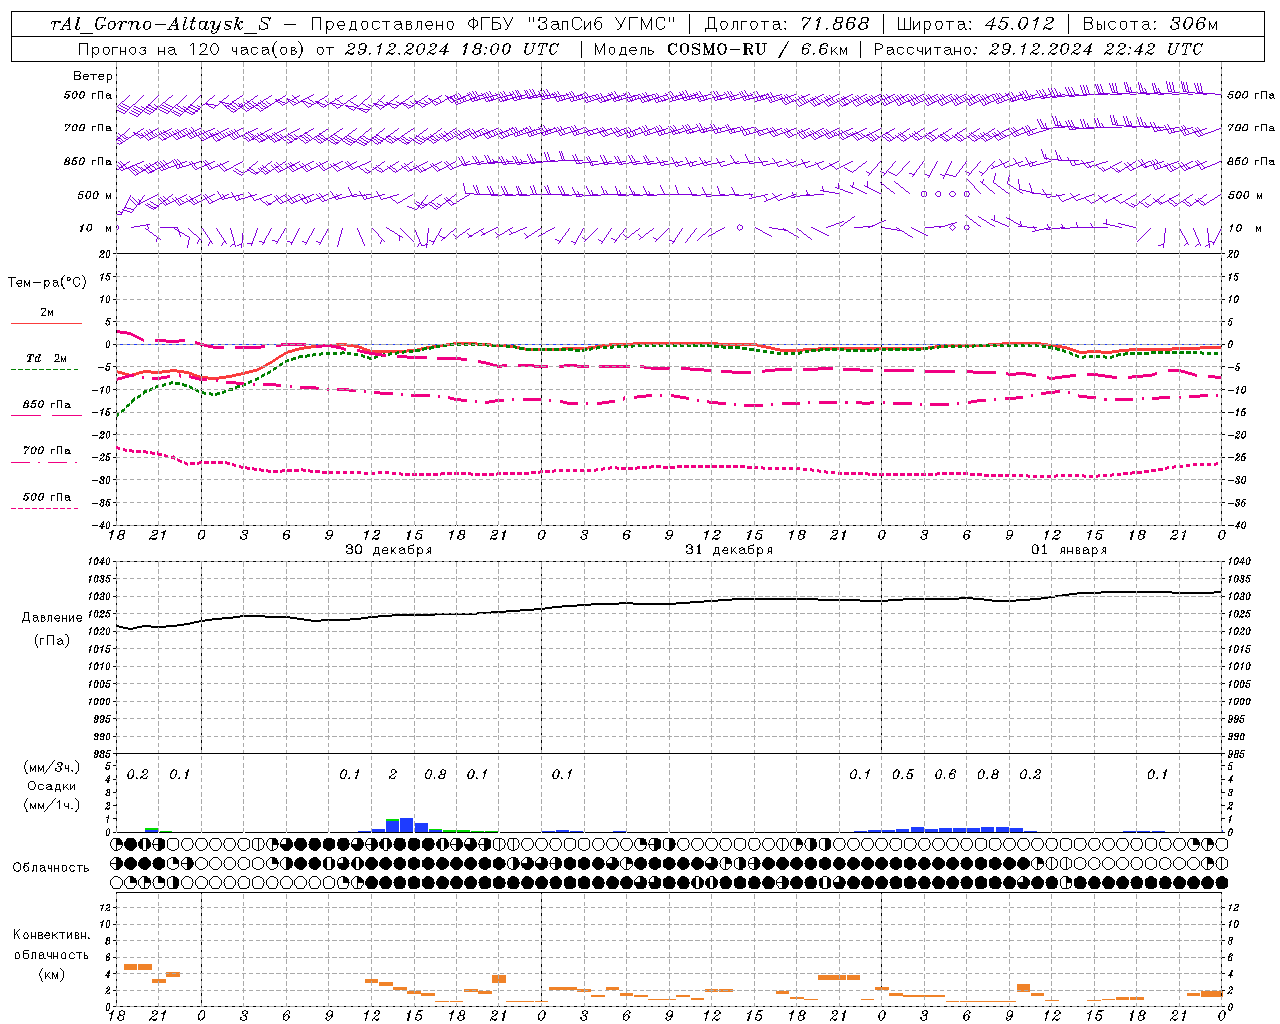Select the 500 гПа entry in temperature legend
This screenshot has width=1280, height=1024.
pyautogui.click(x=47, y=497)
